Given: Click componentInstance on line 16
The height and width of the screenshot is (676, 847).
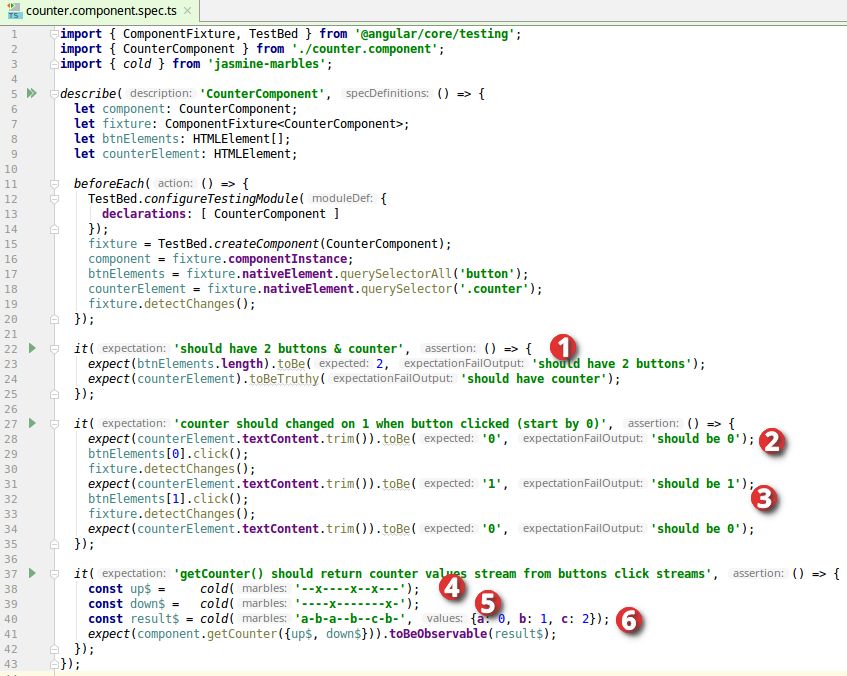Looking at the screenshot, I should point(287,259).
